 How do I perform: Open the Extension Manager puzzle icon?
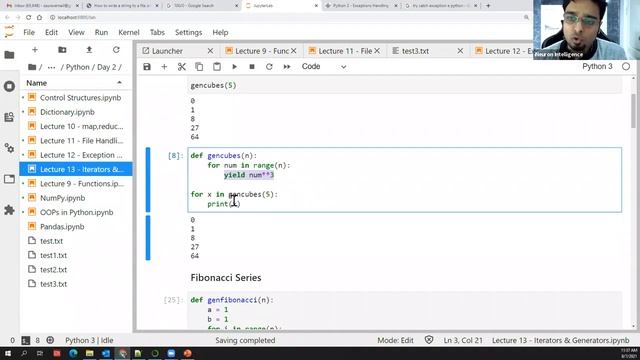[x=9, y=210]
